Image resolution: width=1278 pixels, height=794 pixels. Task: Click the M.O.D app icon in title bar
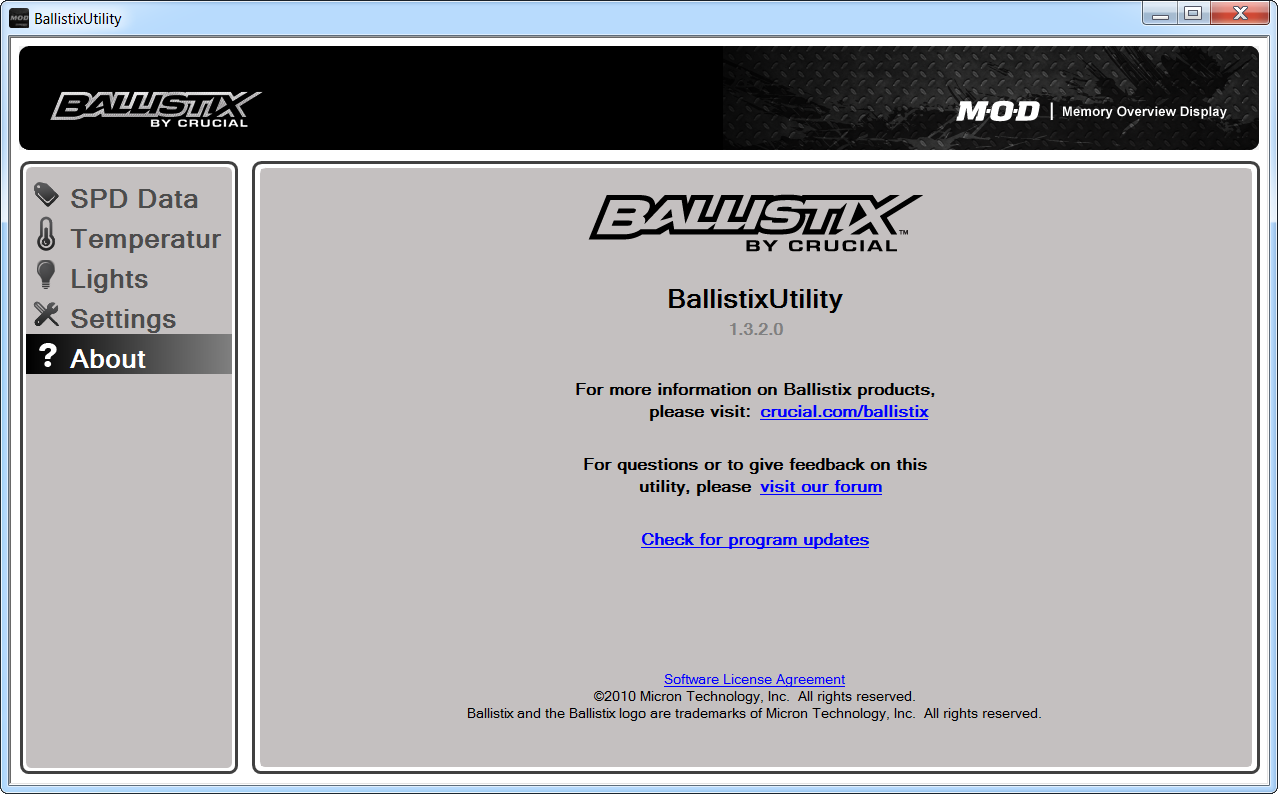[19, 18]
